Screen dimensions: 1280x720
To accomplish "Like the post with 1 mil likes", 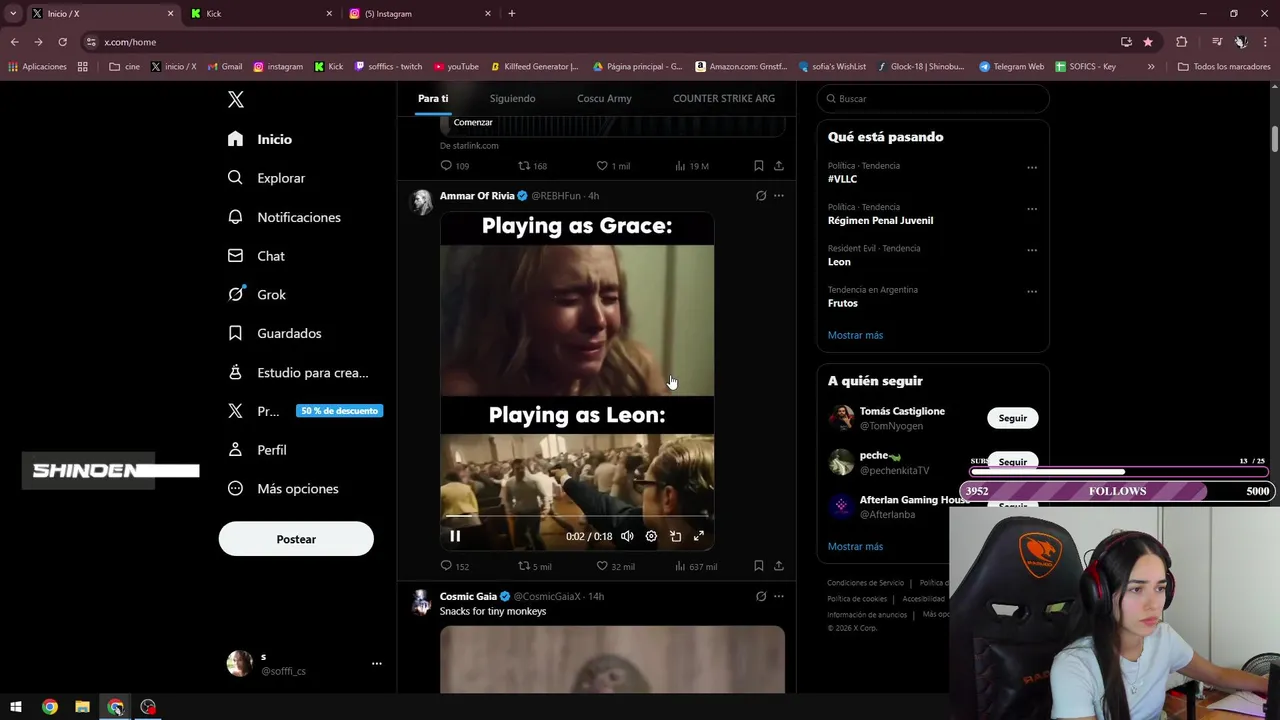I will click(x=613, y=166).
